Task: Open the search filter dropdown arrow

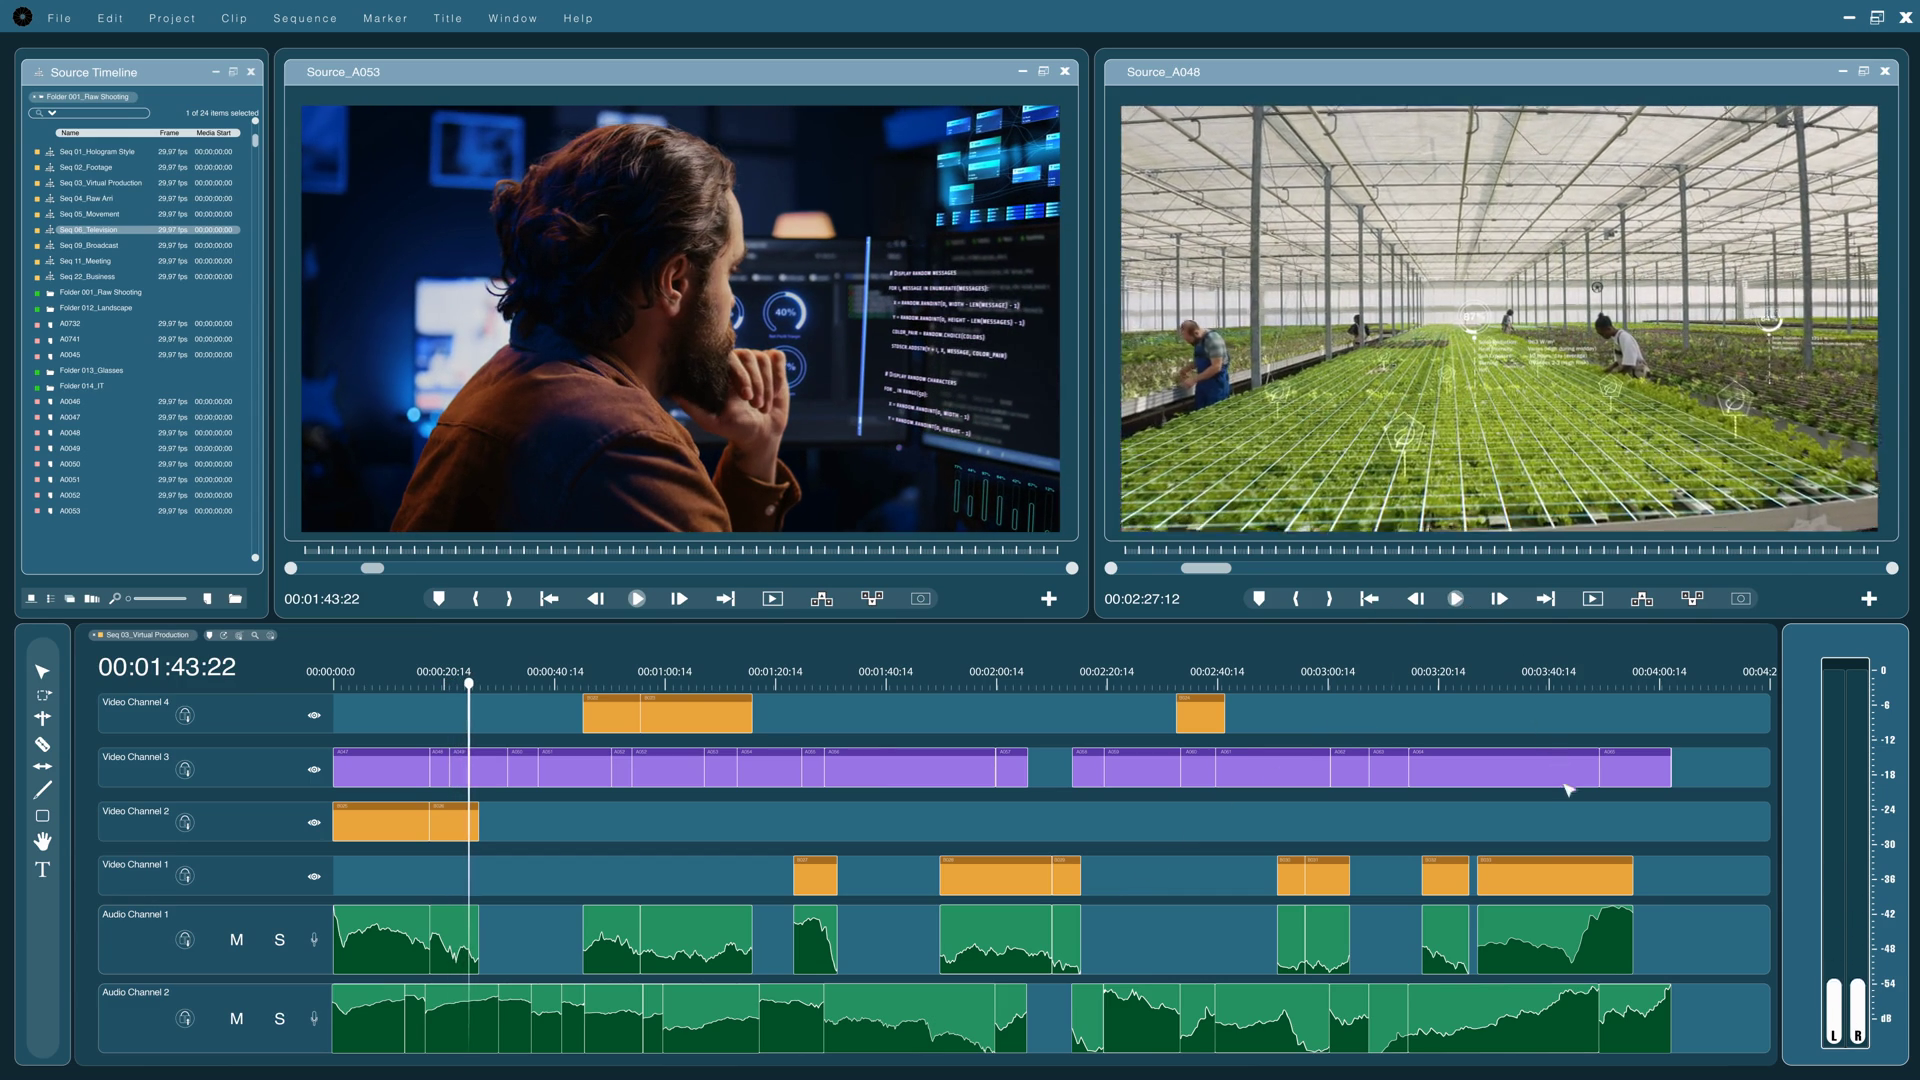Action: 53,113
